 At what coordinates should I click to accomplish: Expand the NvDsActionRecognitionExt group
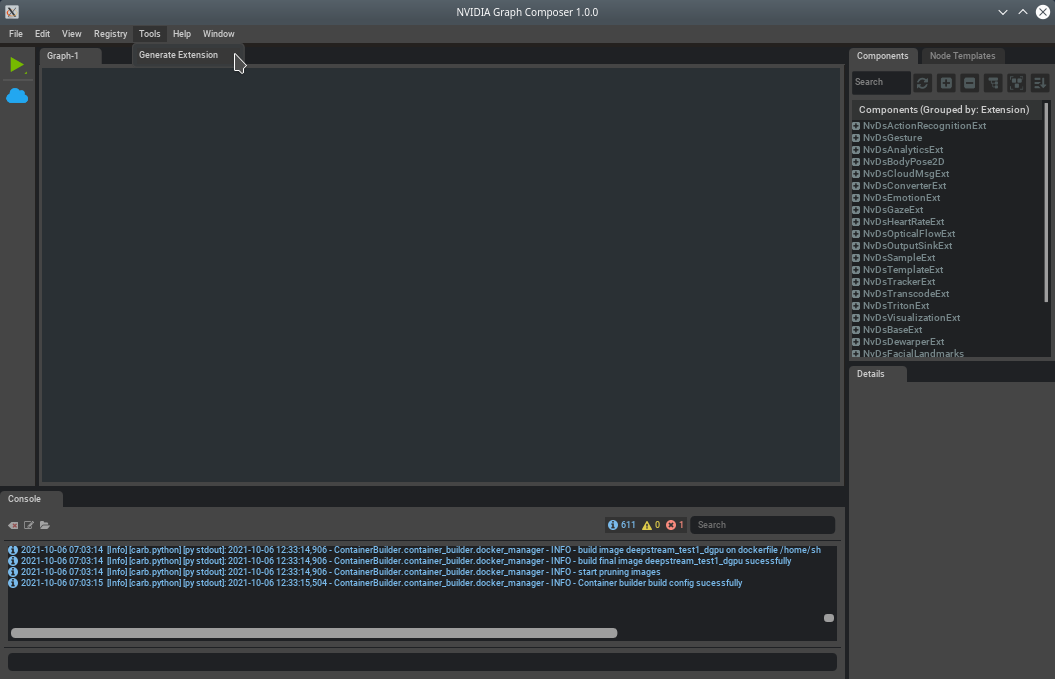856,126
